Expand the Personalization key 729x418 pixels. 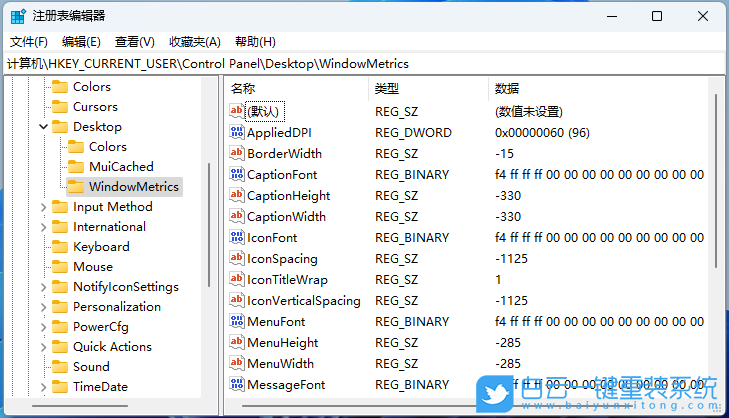pyautogui.click(x=43, y=307)
